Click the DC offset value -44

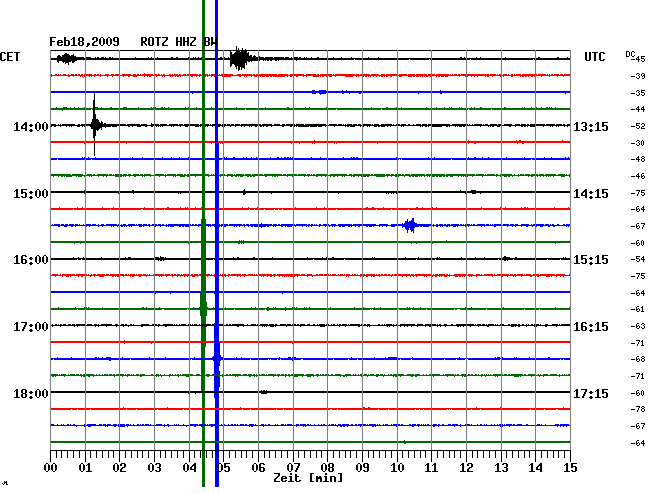(x=638, y=109)
